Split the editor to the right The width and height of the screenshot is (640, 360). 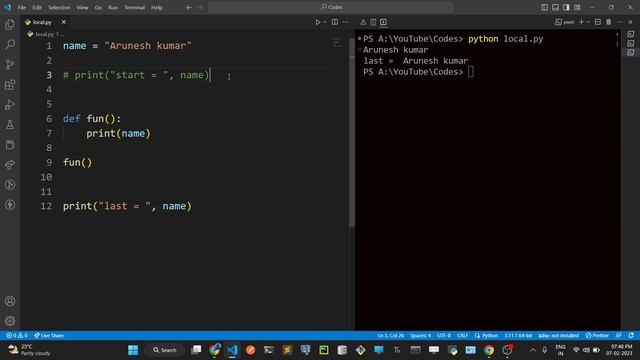(x=335, y=22)
